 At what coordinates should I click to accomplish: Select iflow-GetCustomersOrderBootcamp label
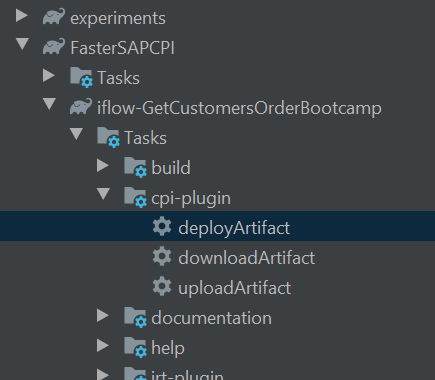click(239, 108)
